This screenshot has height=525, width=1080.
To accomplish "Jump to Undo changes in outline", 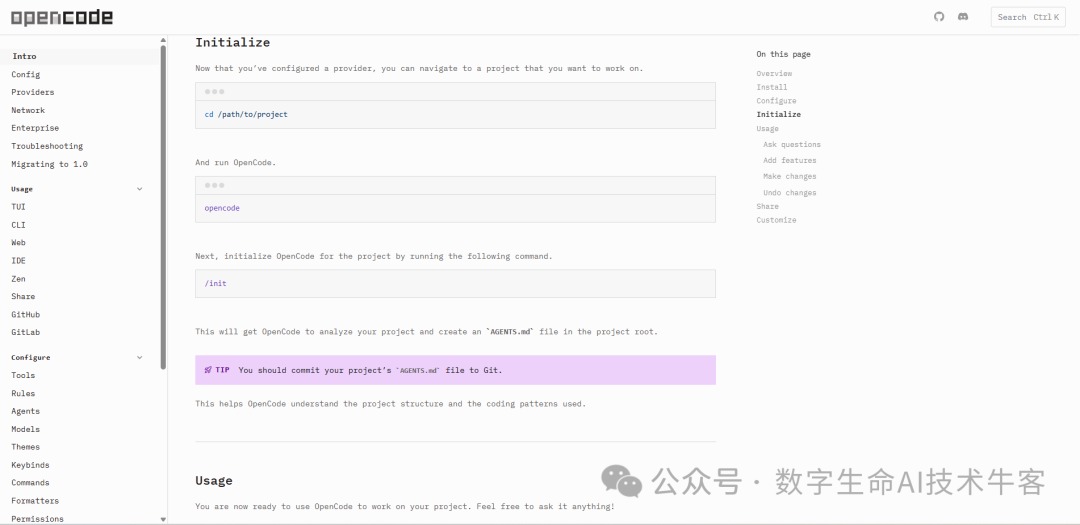I will (x=789, y=193).
